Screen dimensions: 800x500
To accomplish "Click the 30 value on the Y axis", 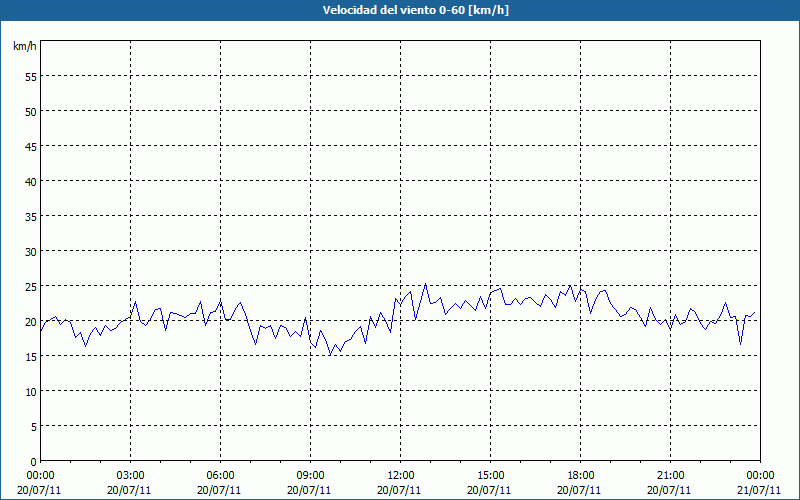I will click(31, 252).
